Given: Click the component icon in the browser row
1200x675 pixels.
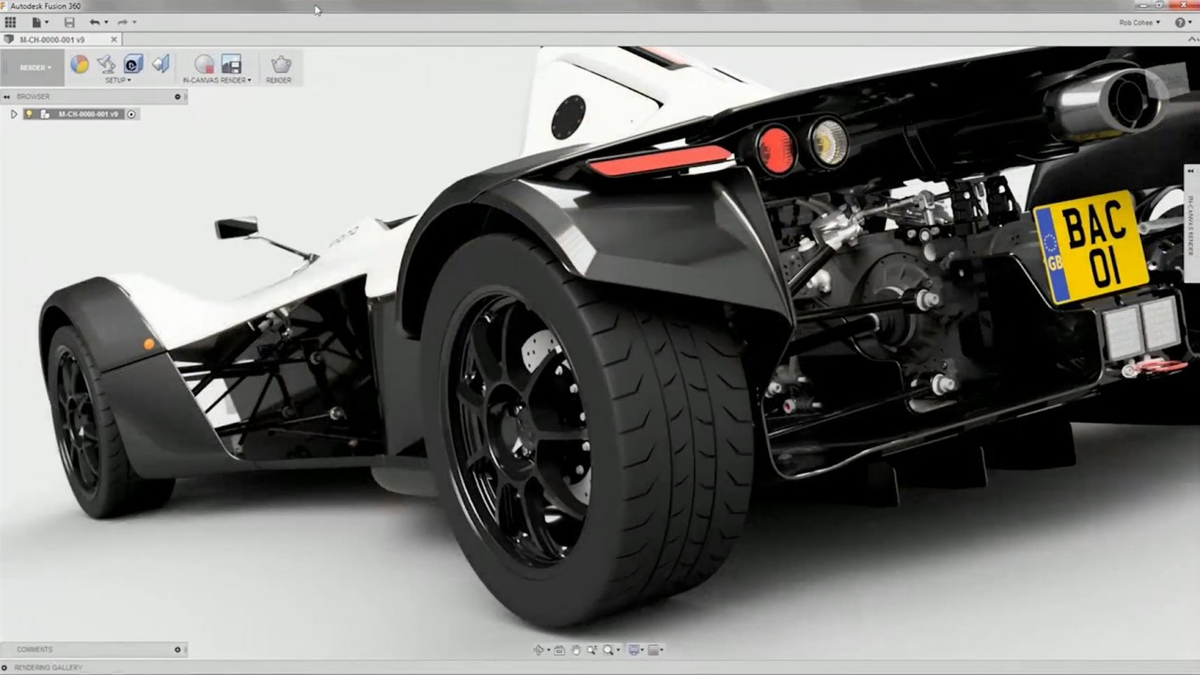Looking at the screenshot, I should [x=44, y=114].
